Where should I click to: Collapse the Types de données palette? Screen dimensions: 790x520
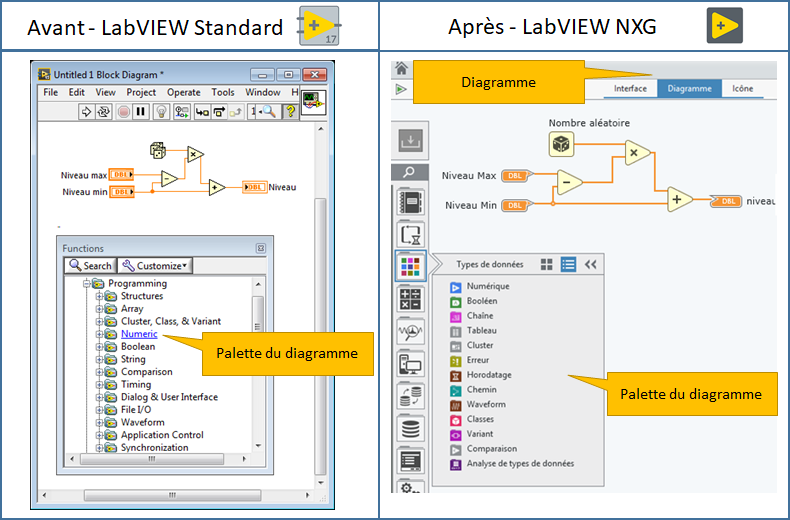point(590,265)
